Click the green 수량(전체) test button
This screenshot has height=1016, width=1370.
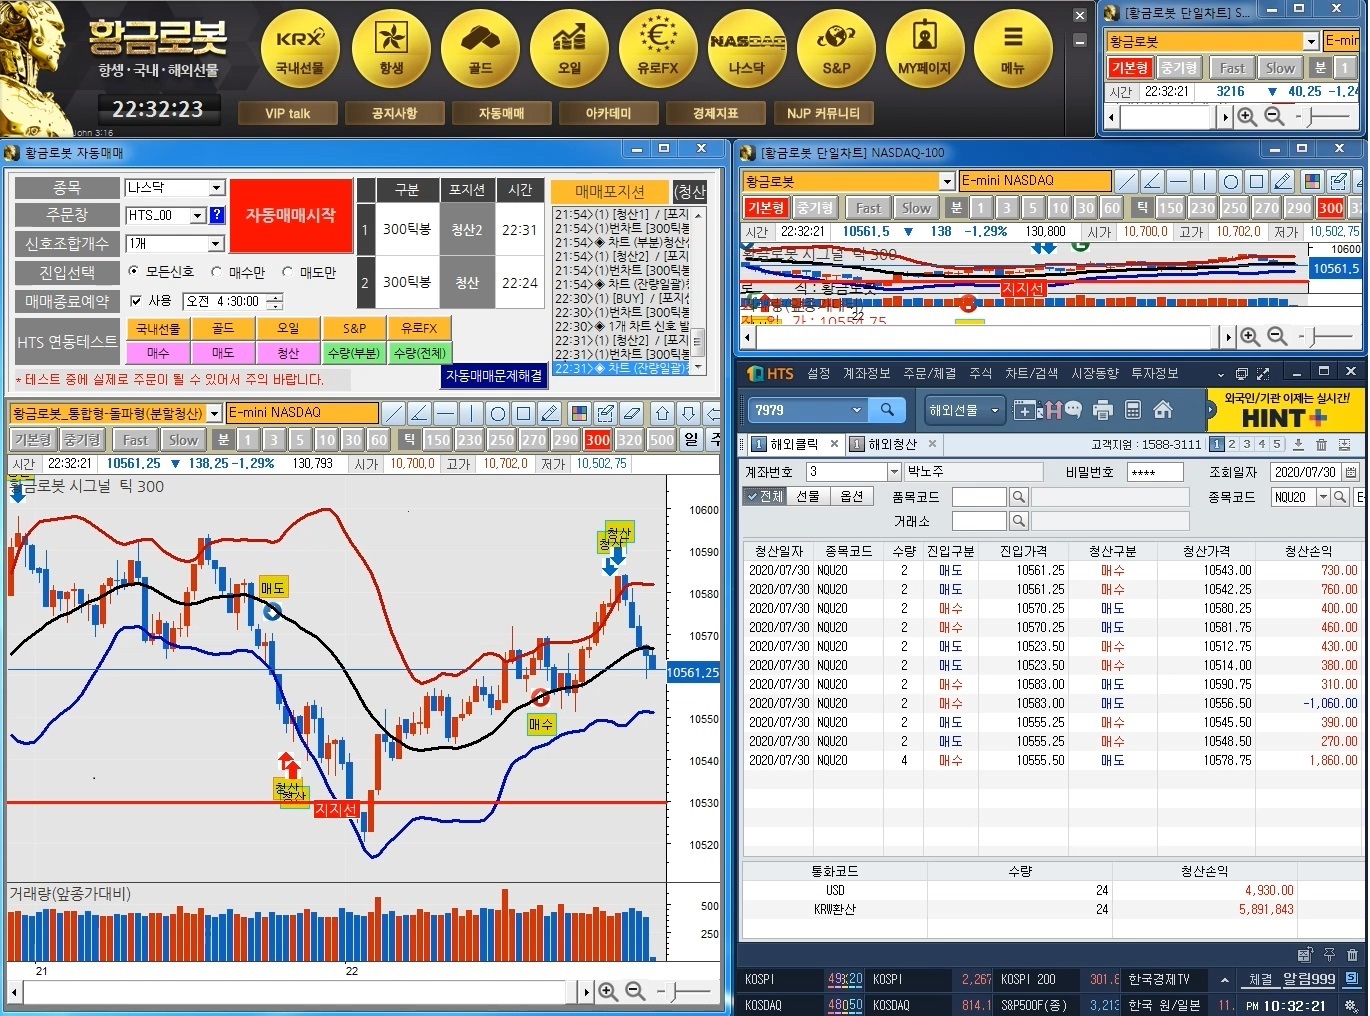[420, 353]
